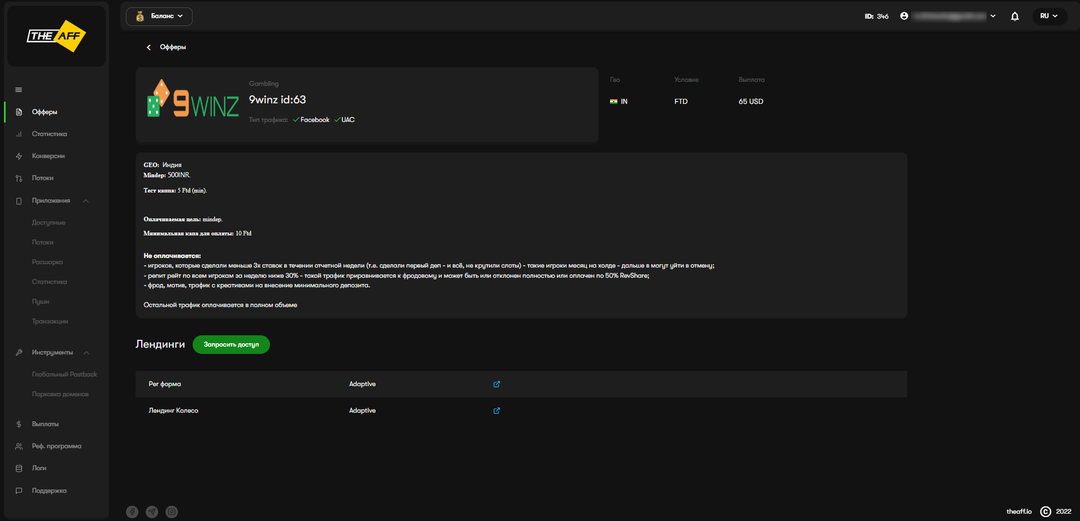Open the Telegram social icon in footer

pos(152,511)
